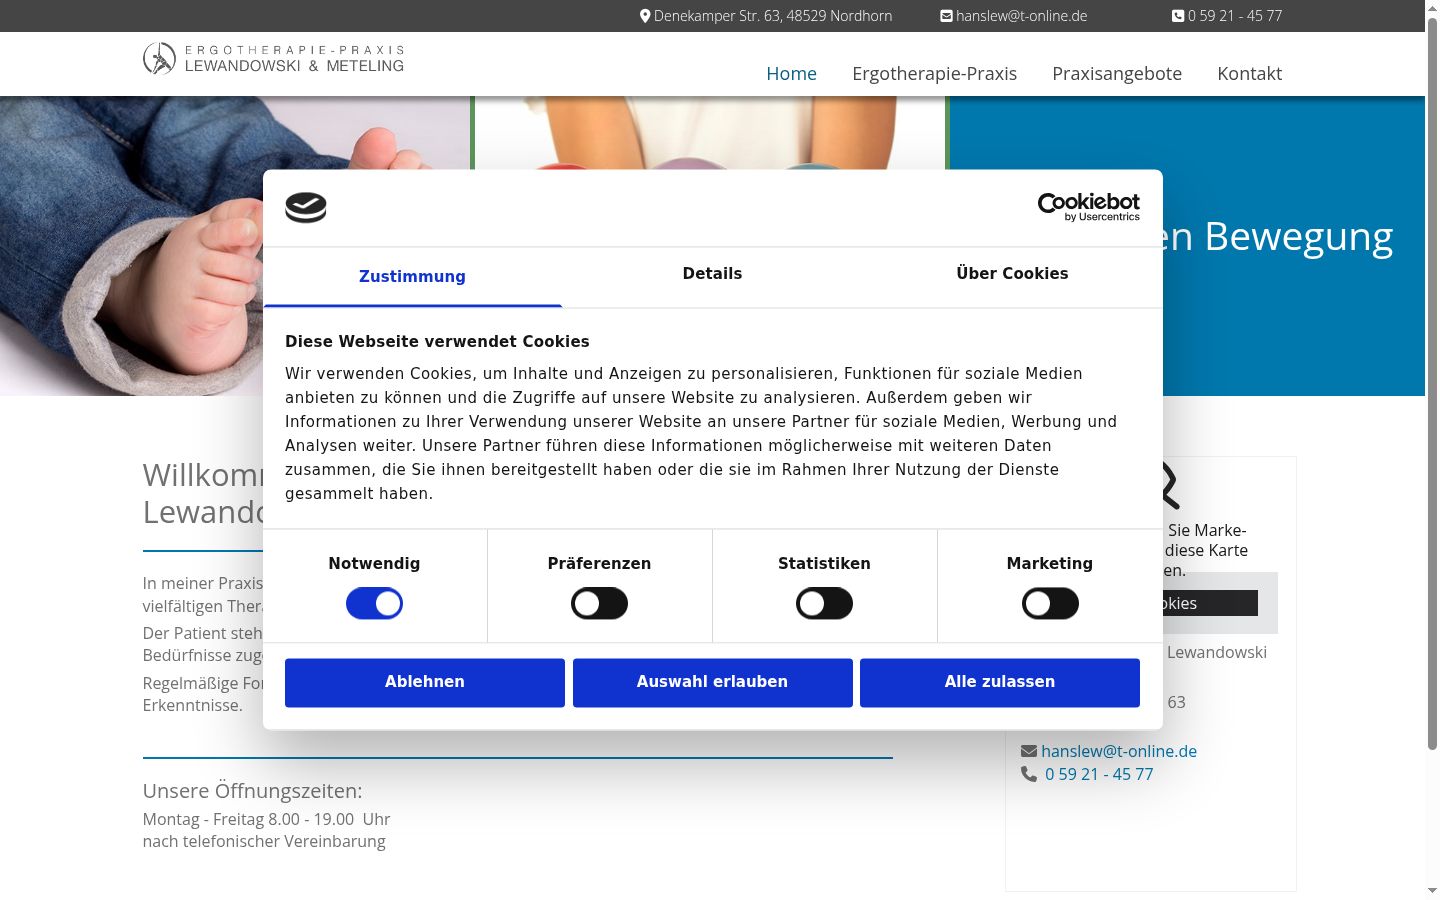Viewport: 1440px width, 900px height.
Task: Click the practice logo in the header
Action: pos(273,59)
